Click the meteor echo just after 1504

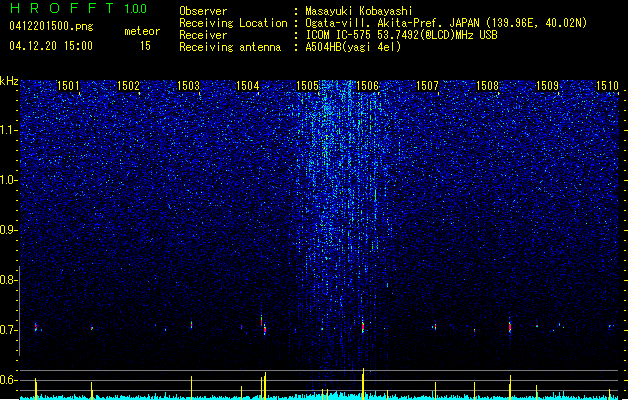pyautogui.click(x=263, y=325)
